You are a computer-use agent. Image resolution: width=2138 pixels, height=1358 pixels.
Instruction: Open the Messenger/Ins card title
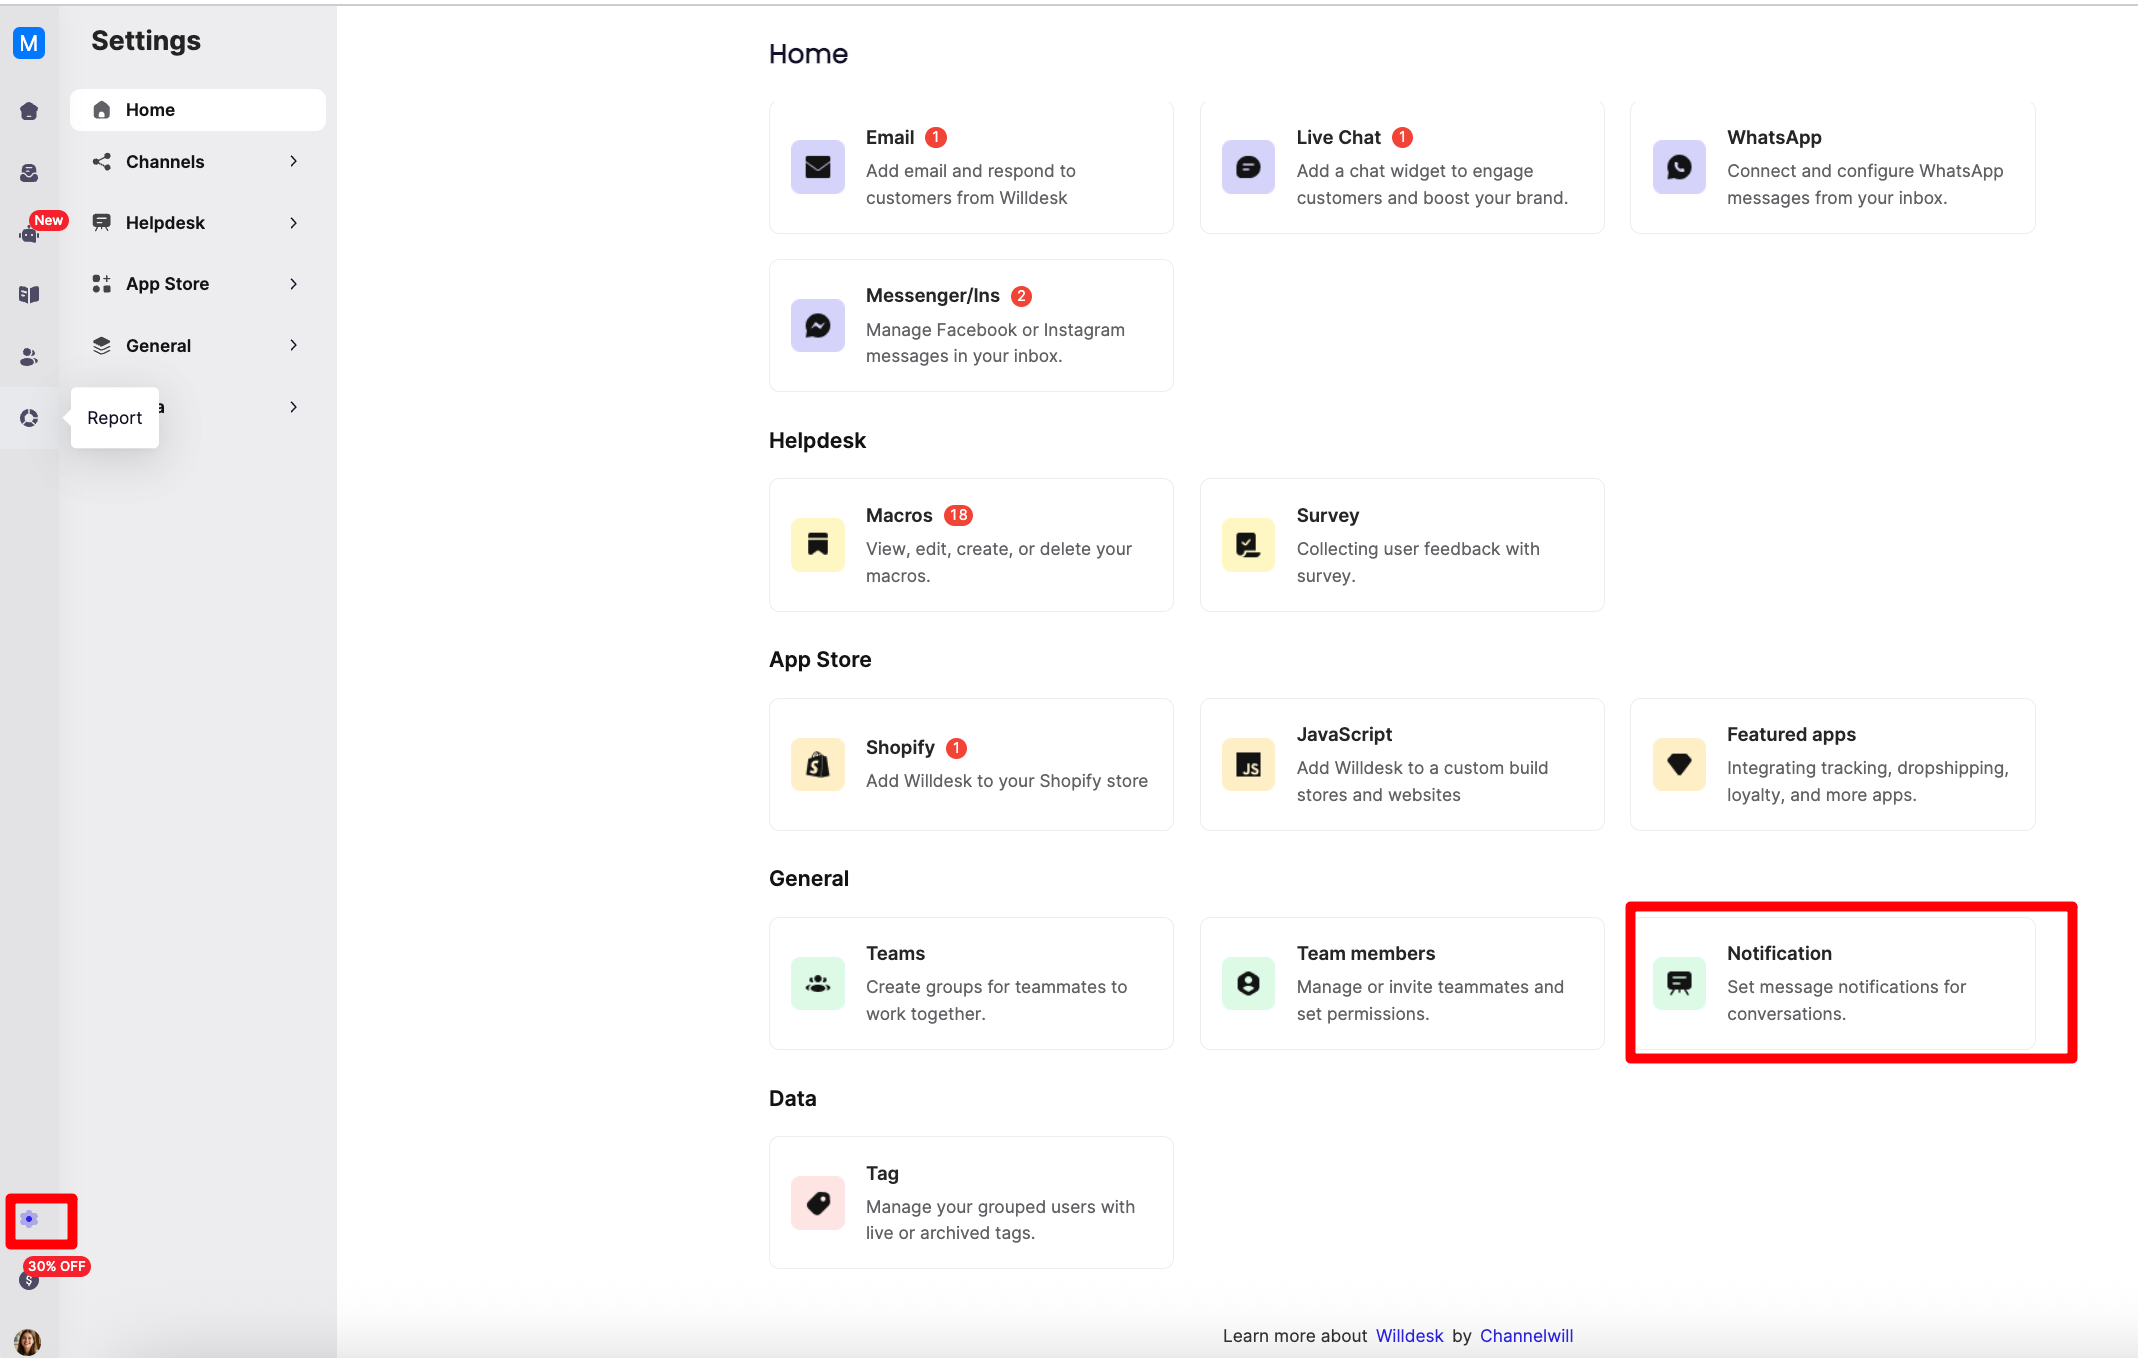(x=933, y=296)
